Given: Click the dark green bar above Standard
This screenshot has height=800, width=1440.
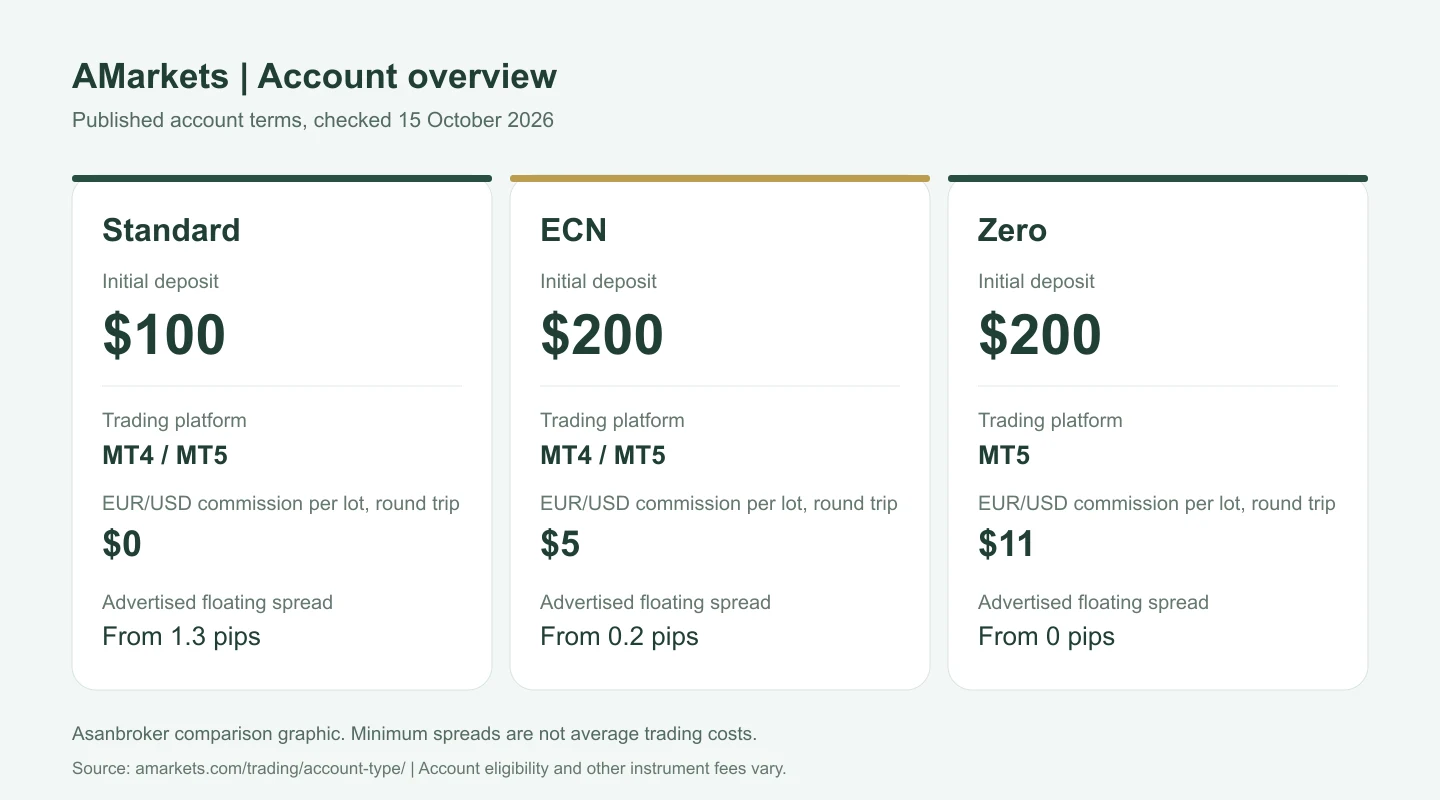Looking at the screenshot, I should 282,179.
